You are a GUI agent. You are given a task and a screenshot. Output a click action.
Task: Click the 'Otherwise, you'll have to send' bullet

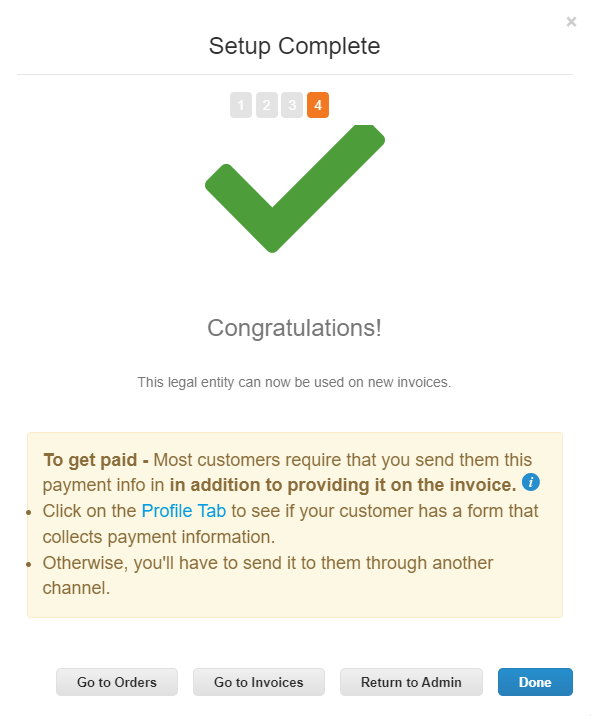coord(268,575)
